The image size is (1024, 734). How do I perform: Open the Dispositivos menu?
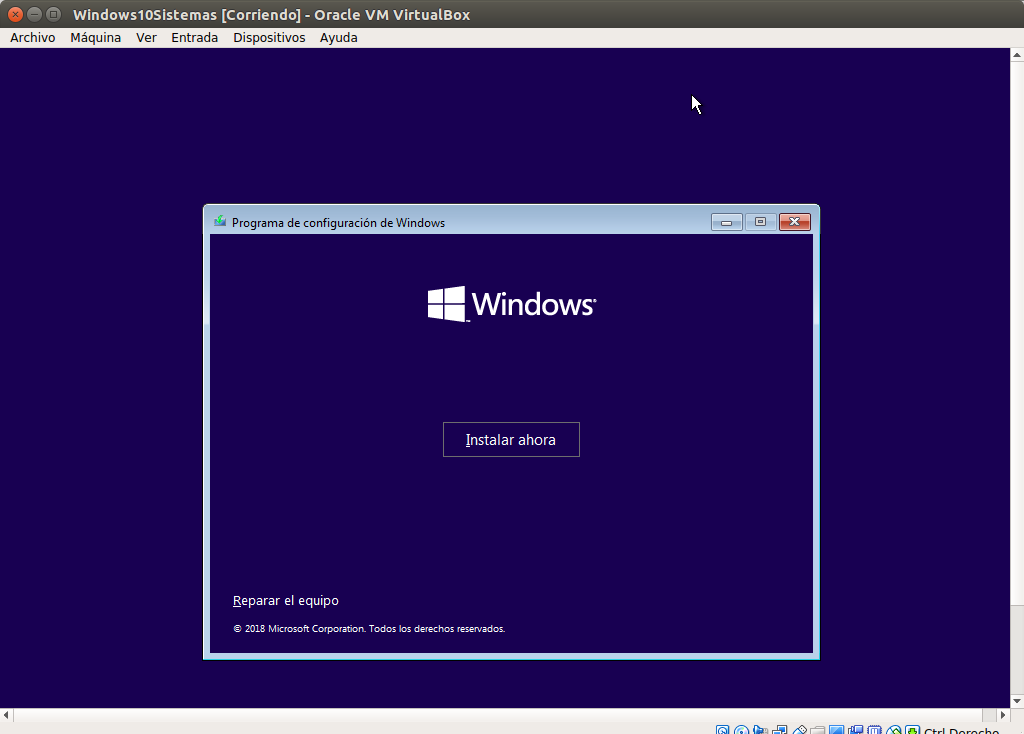click(x=269, y=37)
